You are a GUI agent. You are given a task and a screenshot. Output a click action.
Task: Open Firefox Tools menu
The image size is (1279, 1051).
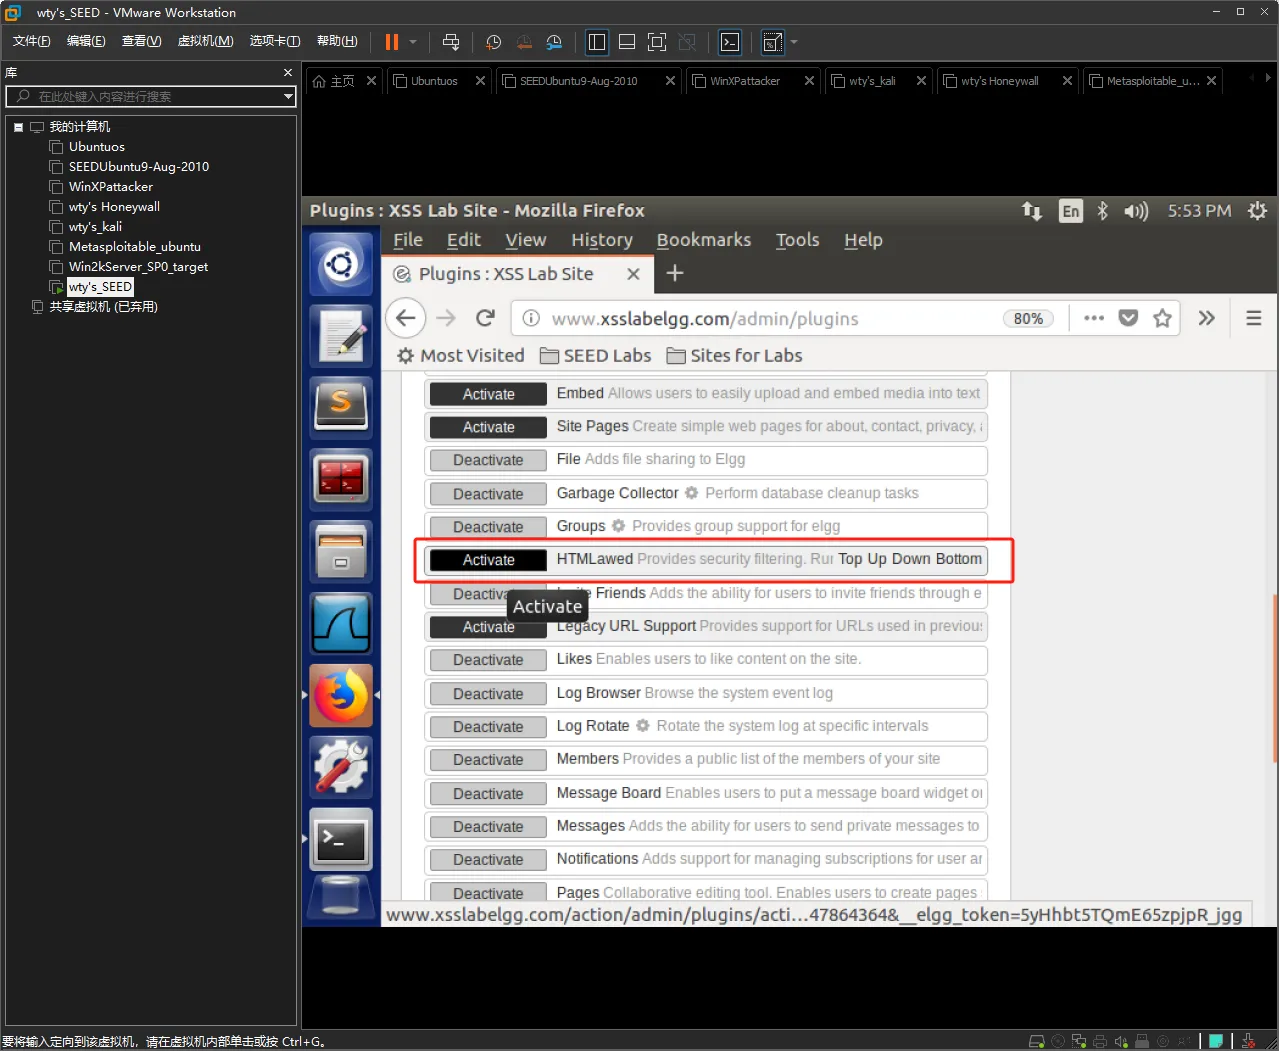point(797,240)
